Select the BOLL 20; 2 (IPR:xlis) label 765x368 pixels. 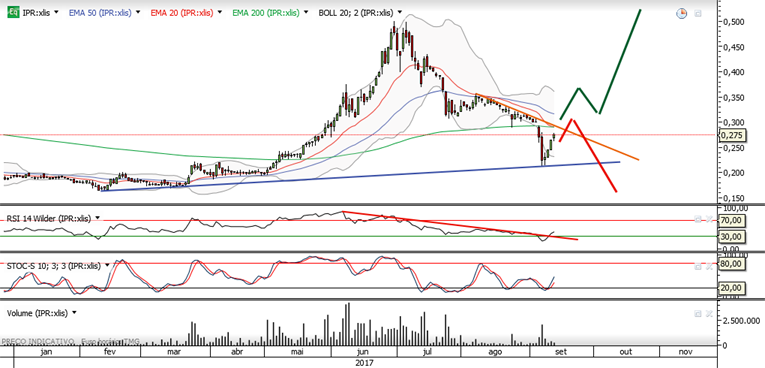coord(355,13)
